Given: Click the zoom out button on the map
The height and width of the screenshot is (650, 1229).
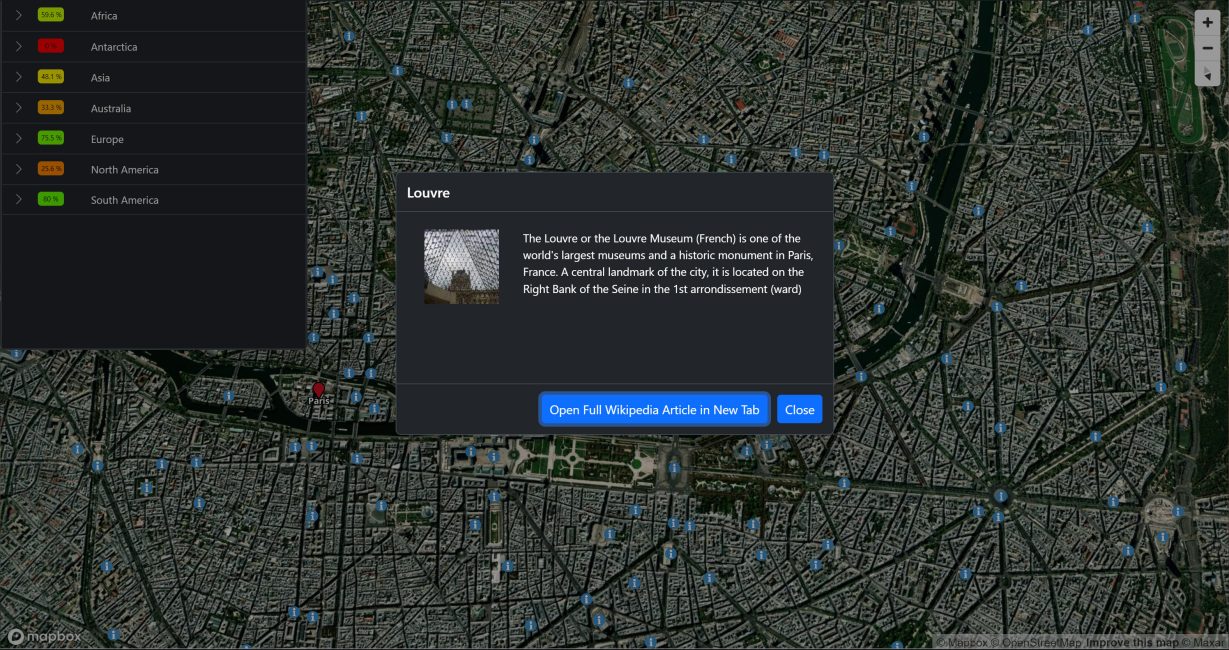Looking at the screenshot, I should (x=1207, y=47).
